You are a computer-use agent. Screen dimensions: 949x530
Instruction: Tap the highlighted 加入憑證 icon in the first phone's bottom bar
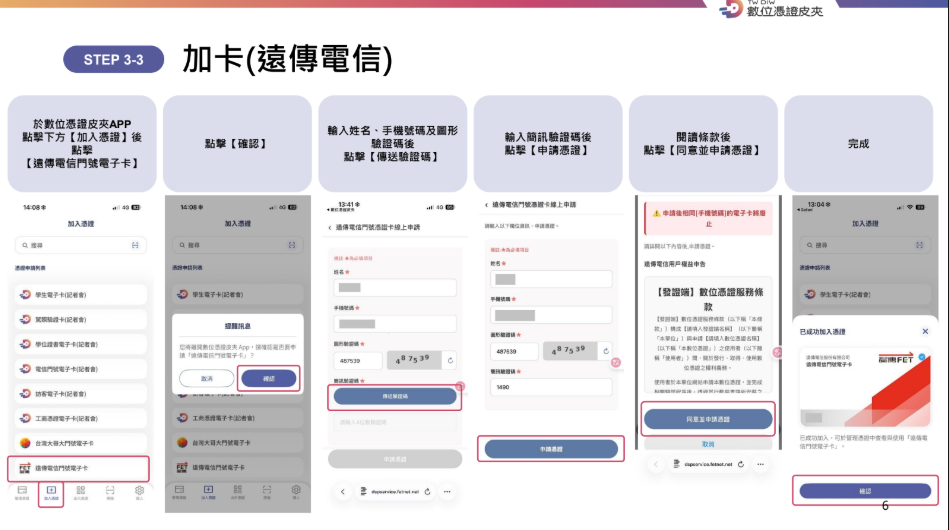coord(51,492)
